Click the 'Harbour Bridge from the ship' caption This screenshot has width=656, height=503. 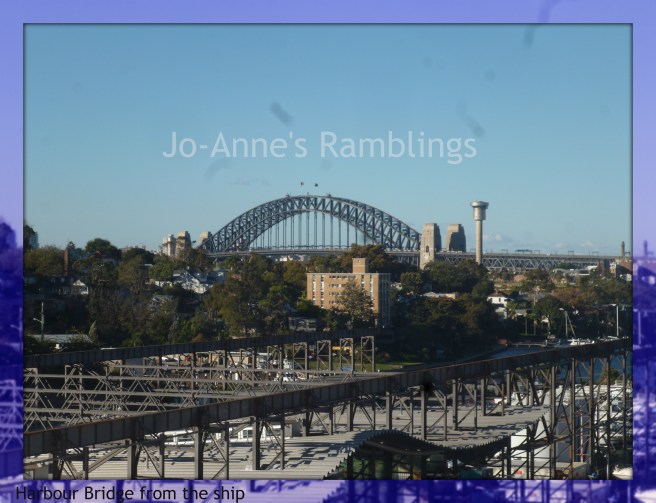130,493
